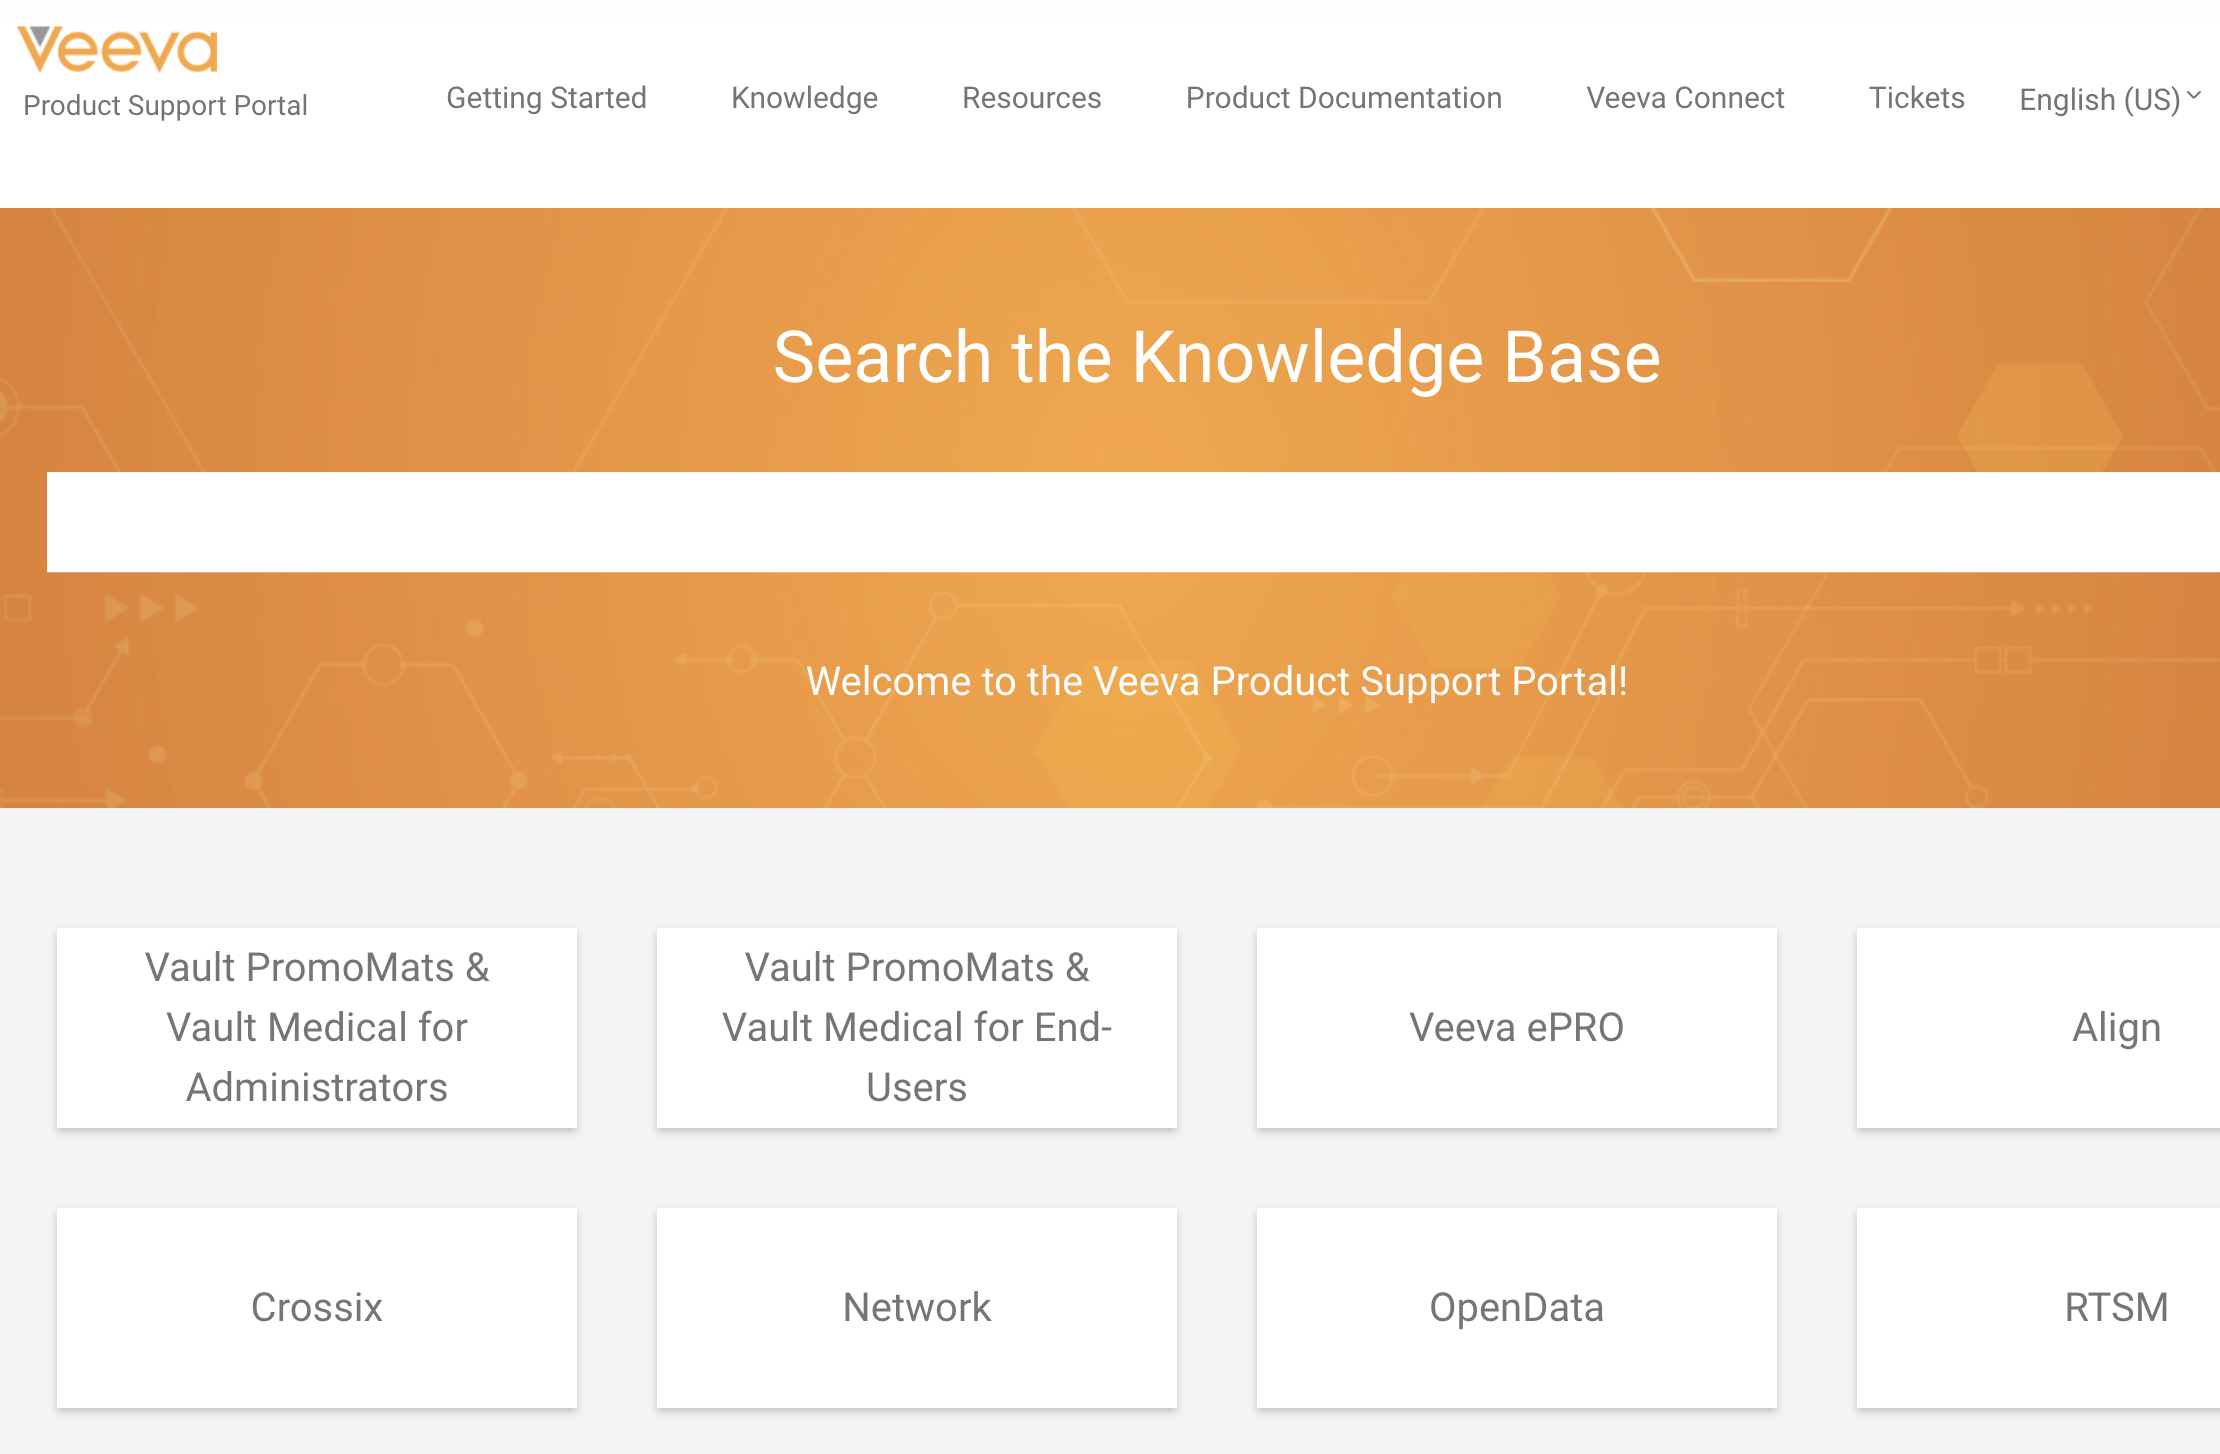Select the Veeva ePRO tile
2220x1454 pixels.
pyautogui.click(x=1517, y=1028)
